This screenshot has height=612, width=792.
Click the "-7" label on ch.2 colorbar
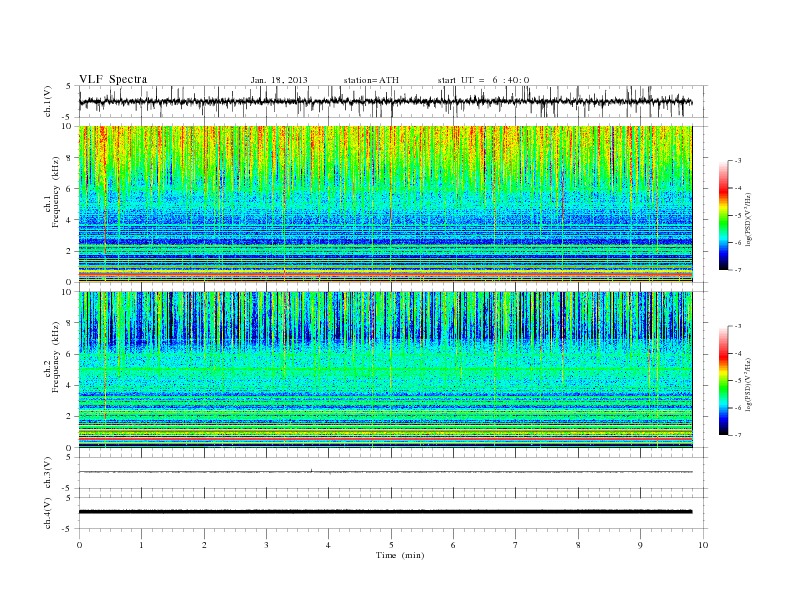coord(738,435)
